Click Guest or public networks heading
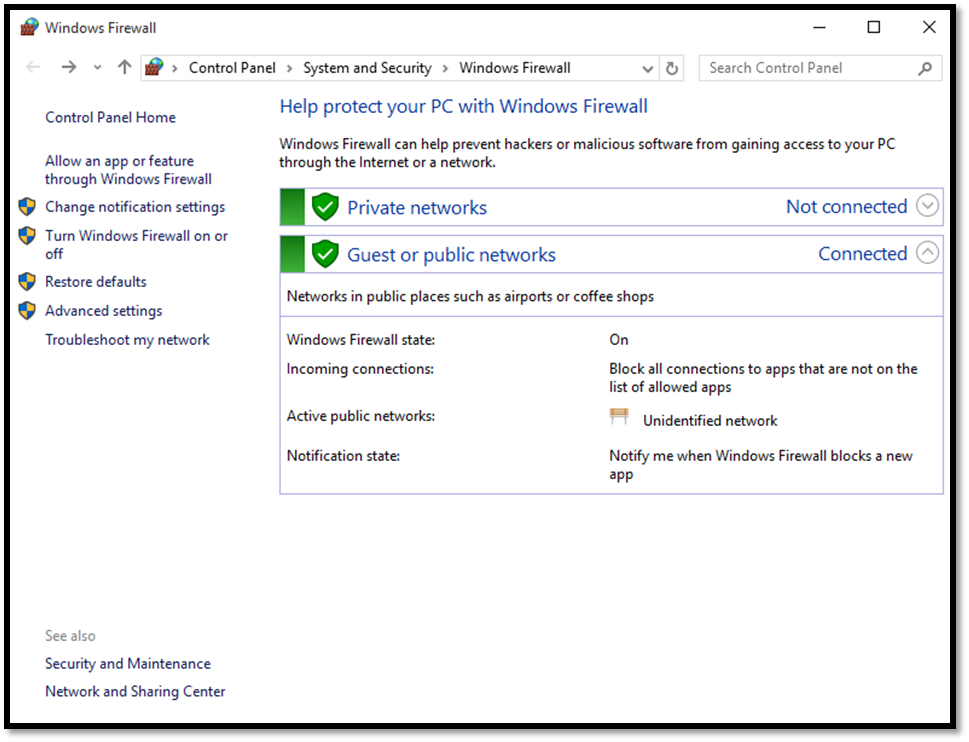 tap(451, 255)
